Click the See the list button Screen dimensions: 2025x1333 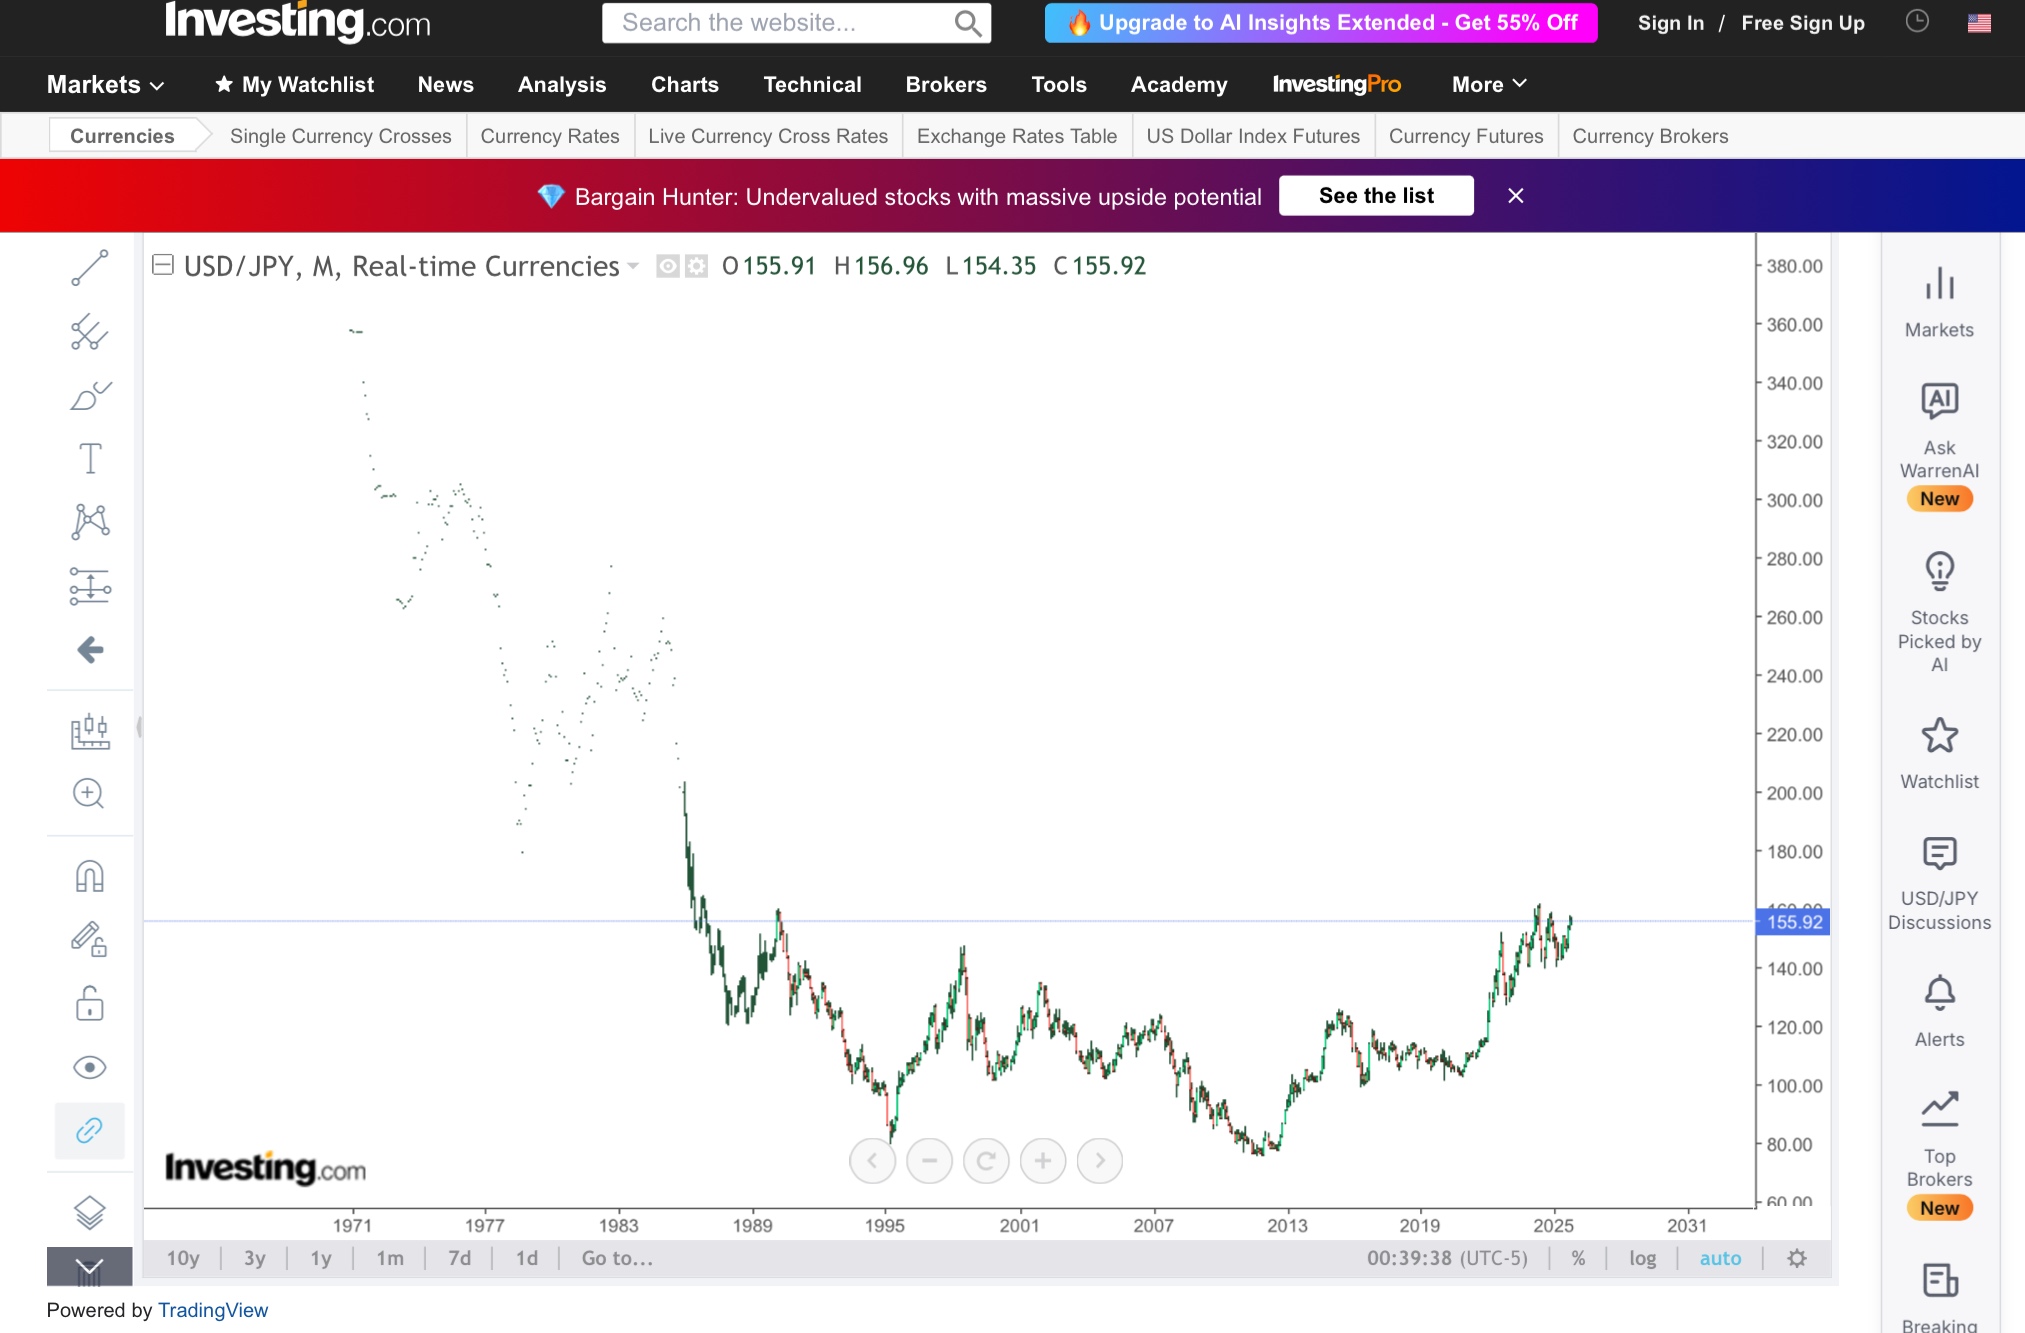pos(1375,196)
